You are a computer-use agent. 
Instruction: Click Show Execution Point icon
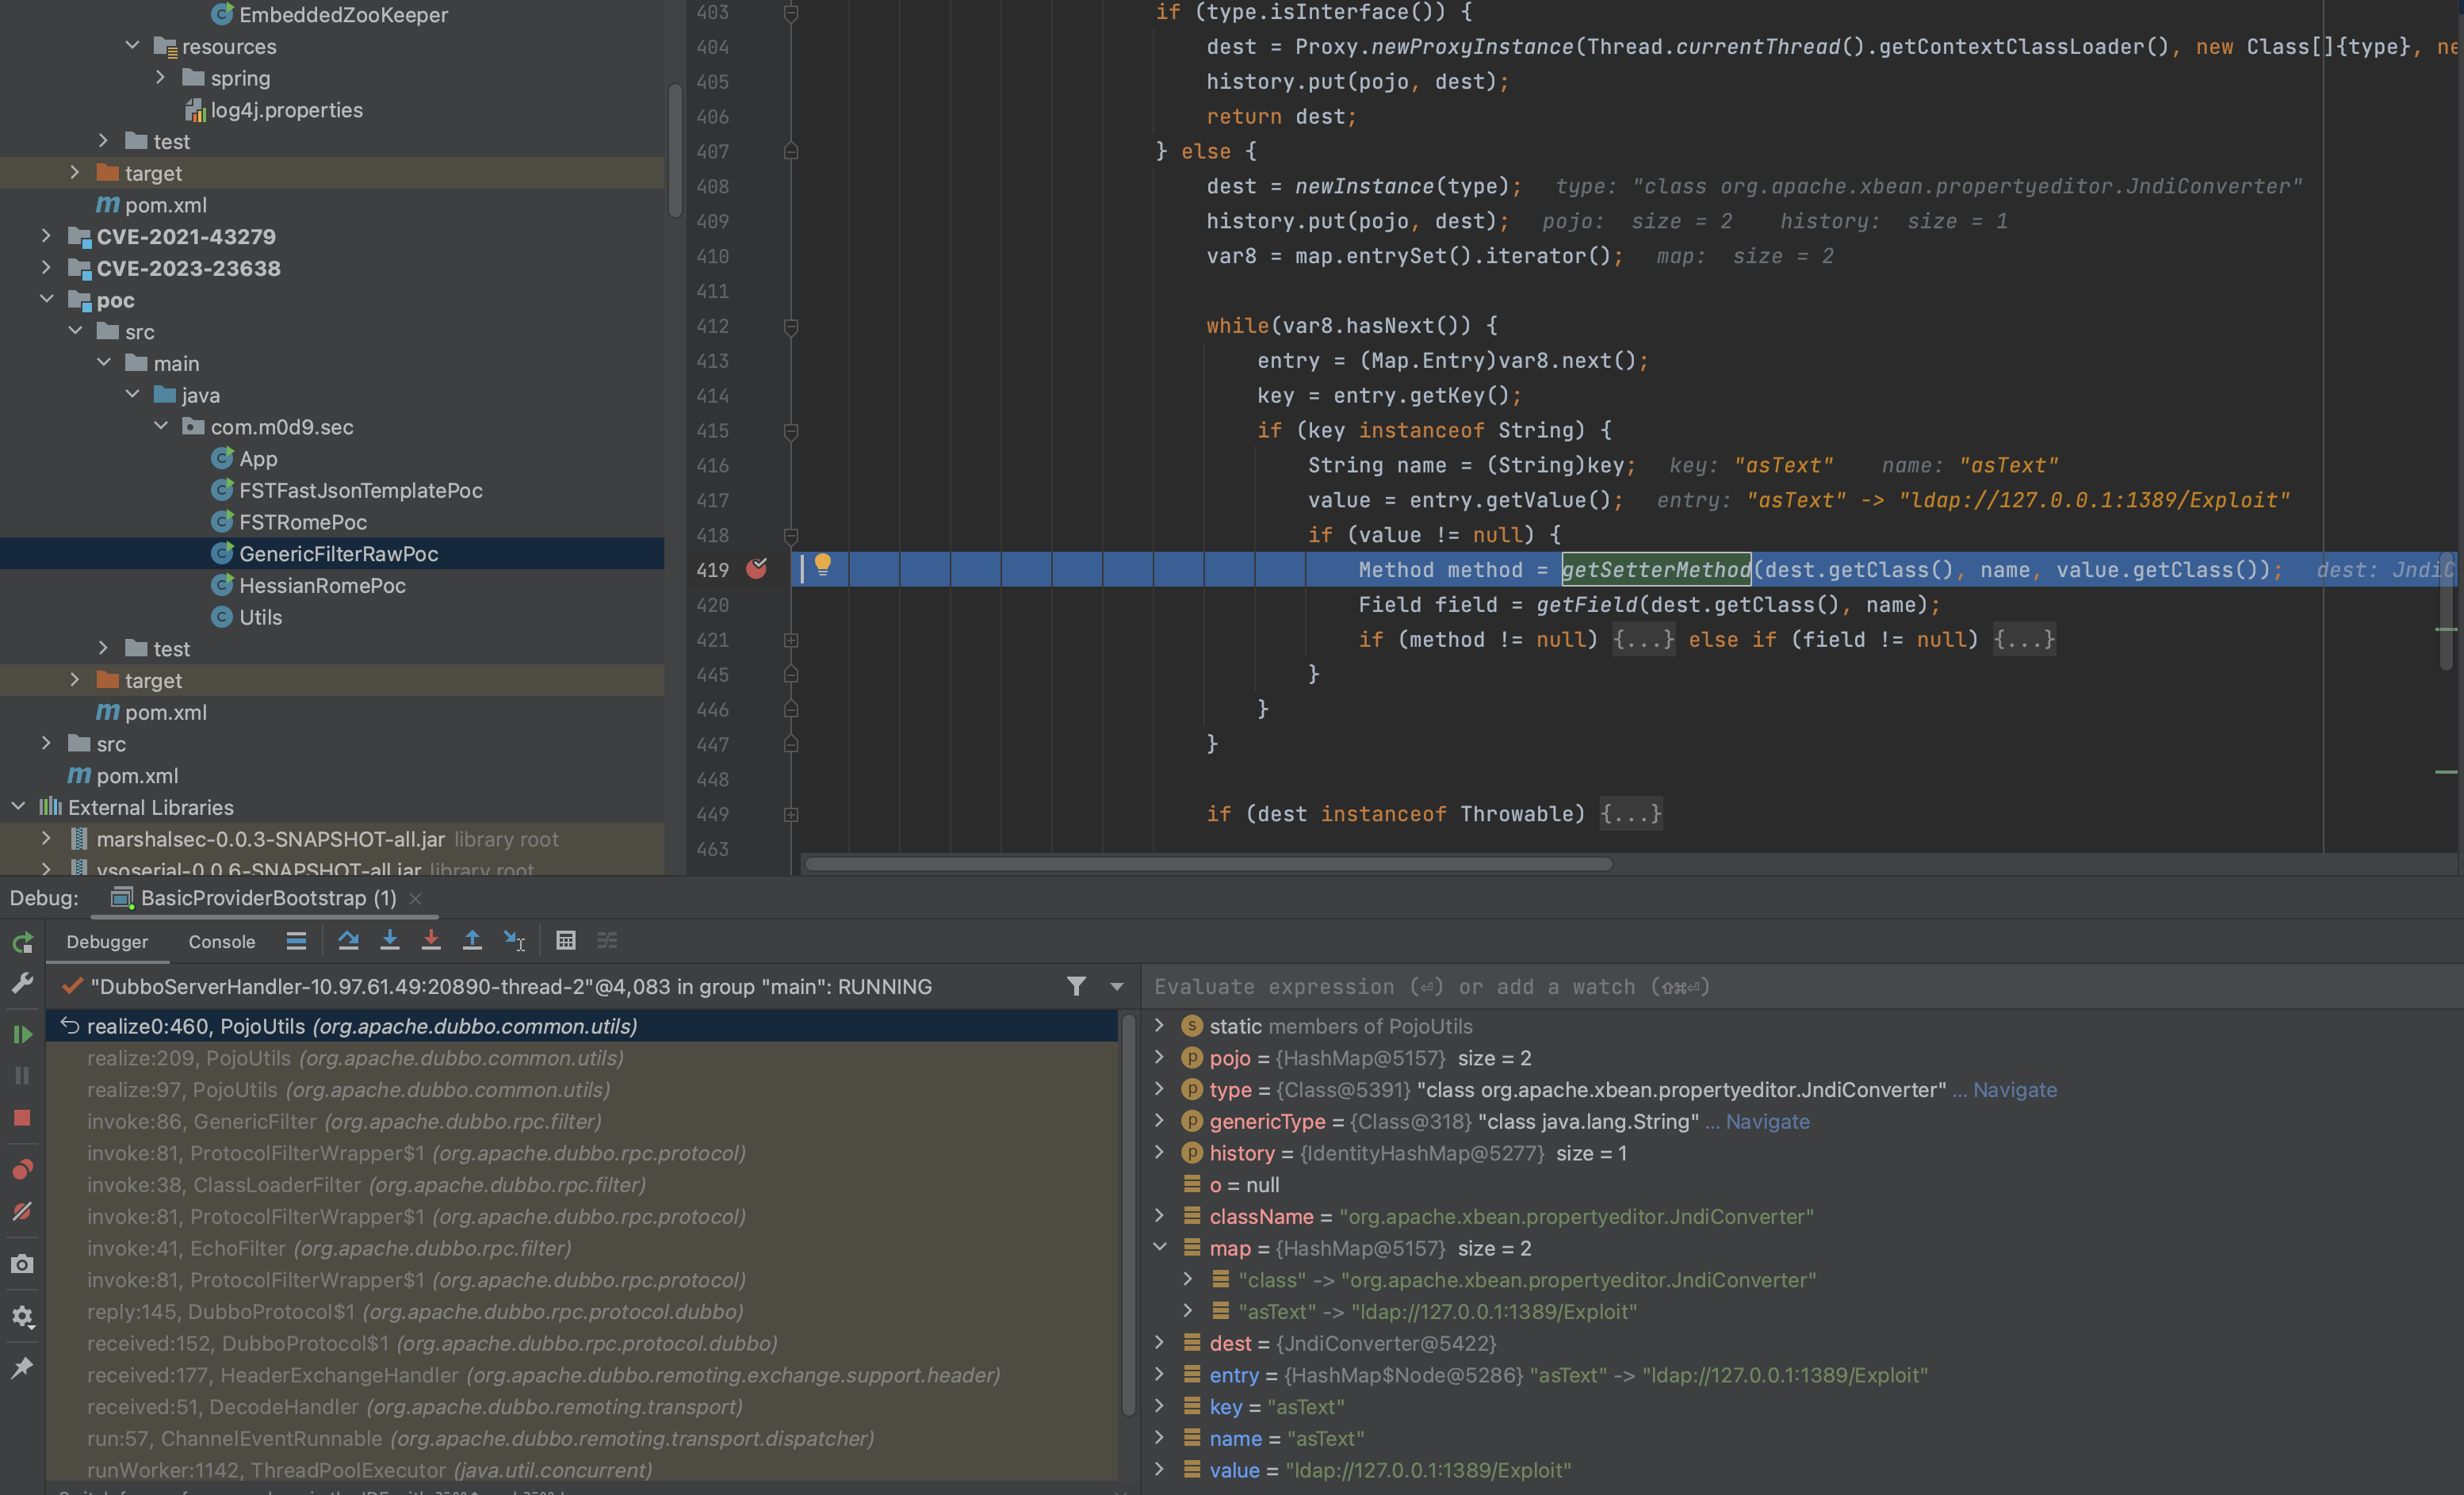(x=296, y=940)
